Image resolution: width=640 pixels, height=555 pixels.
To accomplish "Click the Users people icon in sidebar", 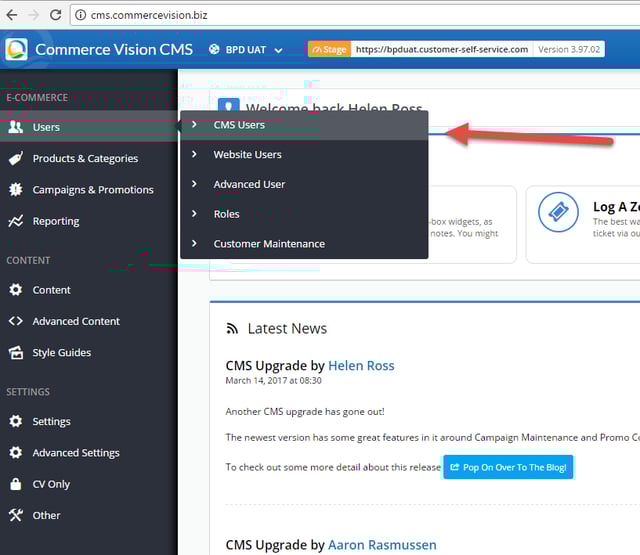I will [16, 127].
